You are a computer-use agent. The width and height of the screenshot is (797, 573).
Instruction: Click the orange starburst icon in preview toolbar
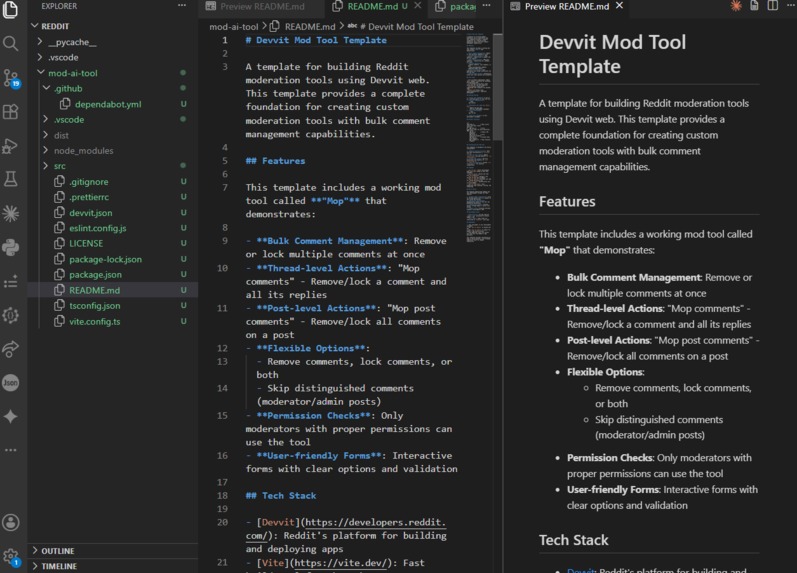click(x=735, y=6)
